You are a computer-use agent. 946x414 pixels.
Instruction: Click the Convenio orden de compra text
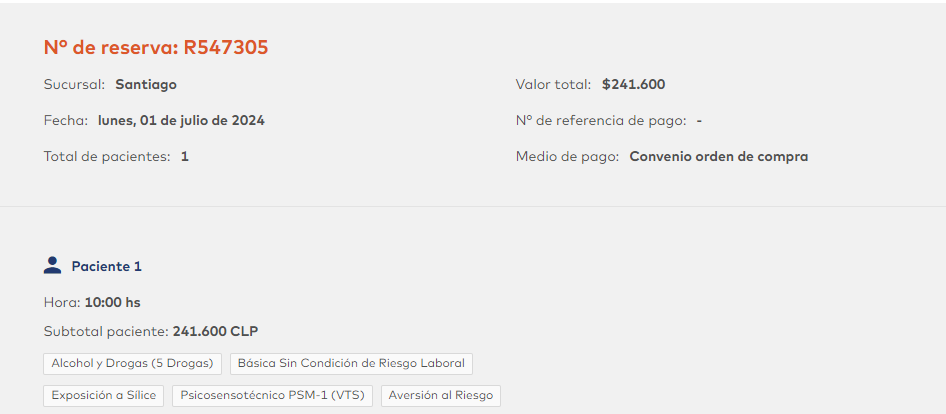(718, 157)
